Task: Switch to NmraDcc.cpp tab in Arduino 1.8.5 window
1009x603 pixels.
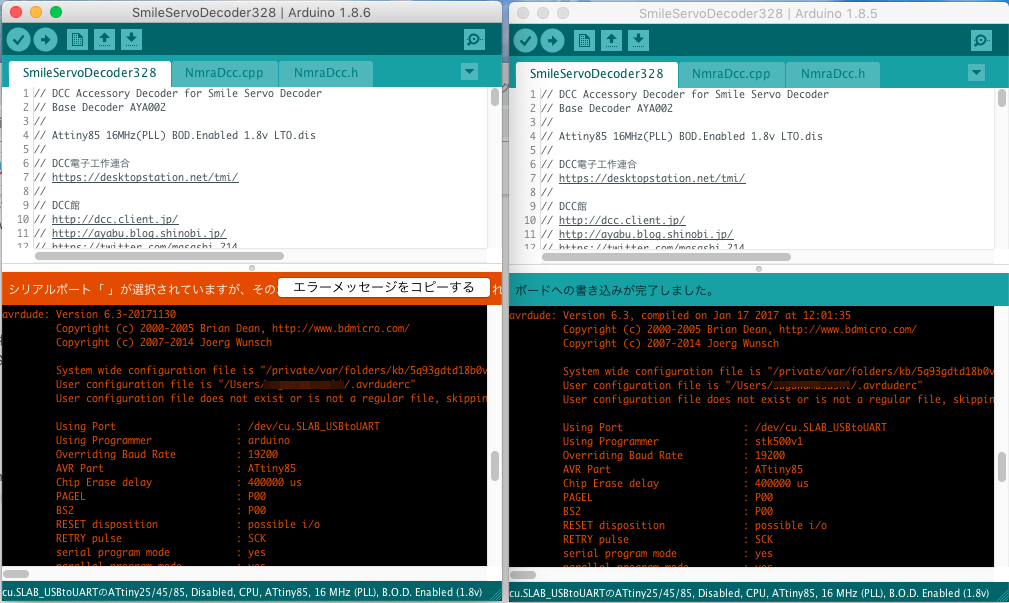Action: (732, 75)
